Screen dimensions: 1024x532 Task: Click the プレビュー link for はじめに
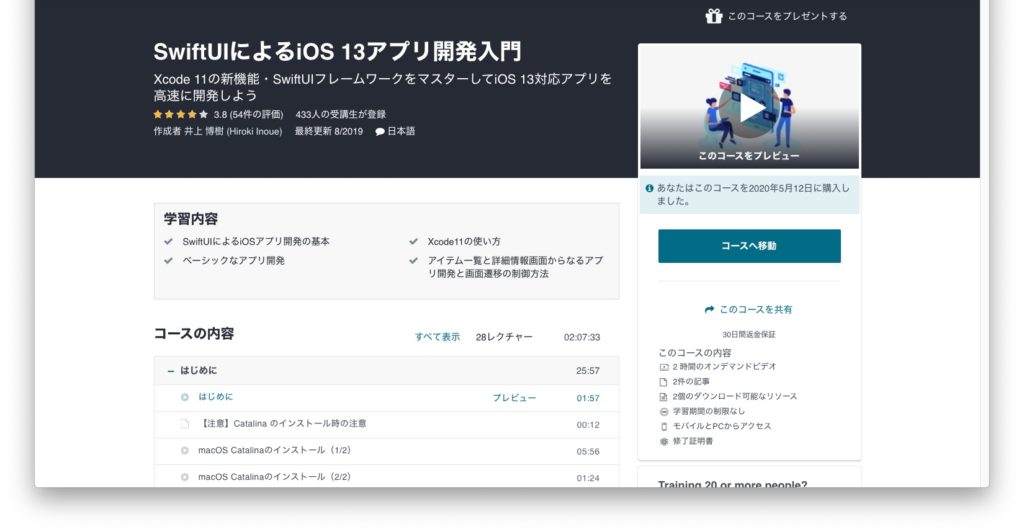(x=514, y=398)
